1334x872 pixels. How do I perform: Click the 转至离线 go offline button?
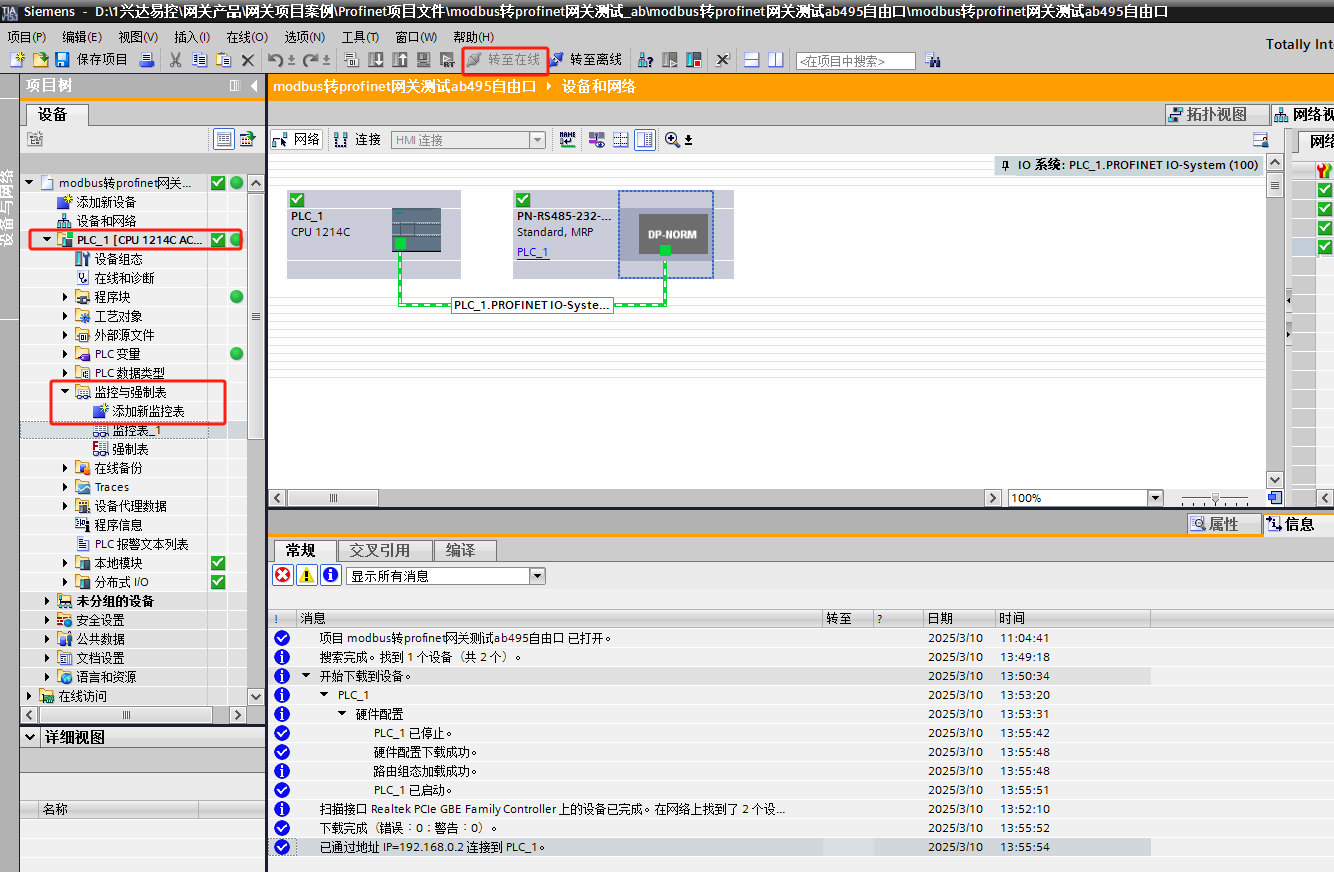pyautogui.click(x=586, y=60)
